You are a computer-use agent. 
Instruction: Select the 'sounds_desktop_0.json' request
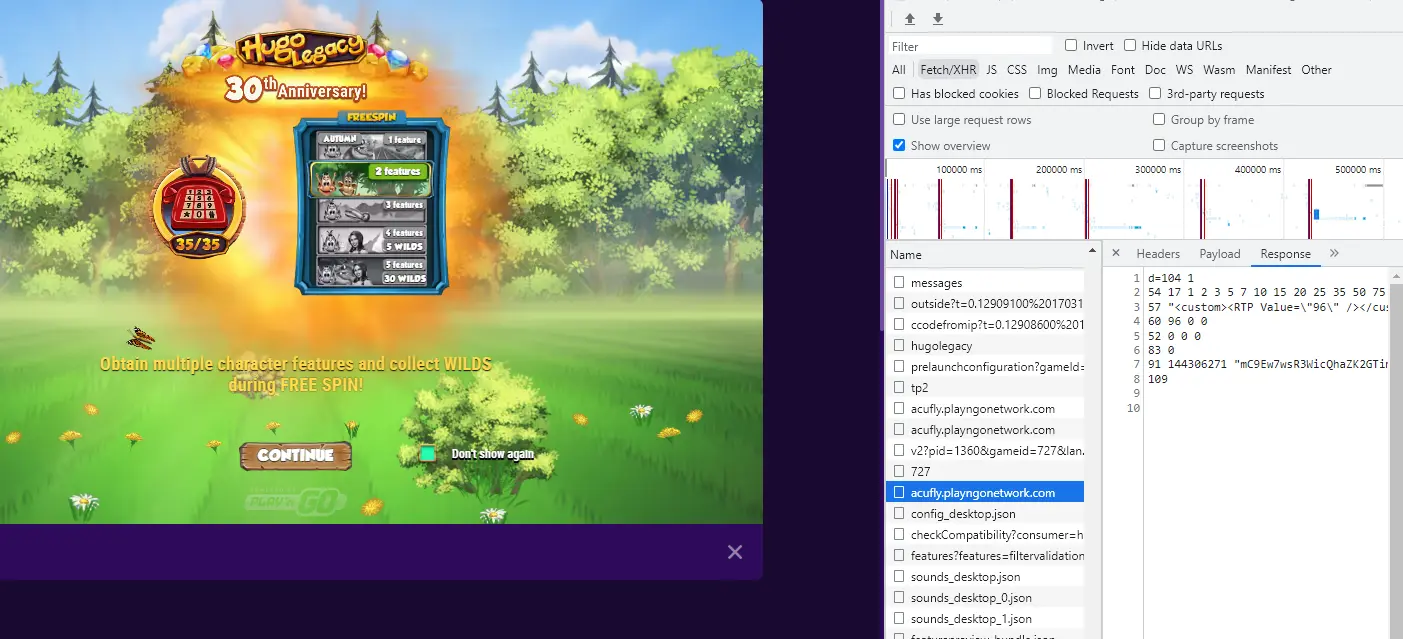(985, 598)
